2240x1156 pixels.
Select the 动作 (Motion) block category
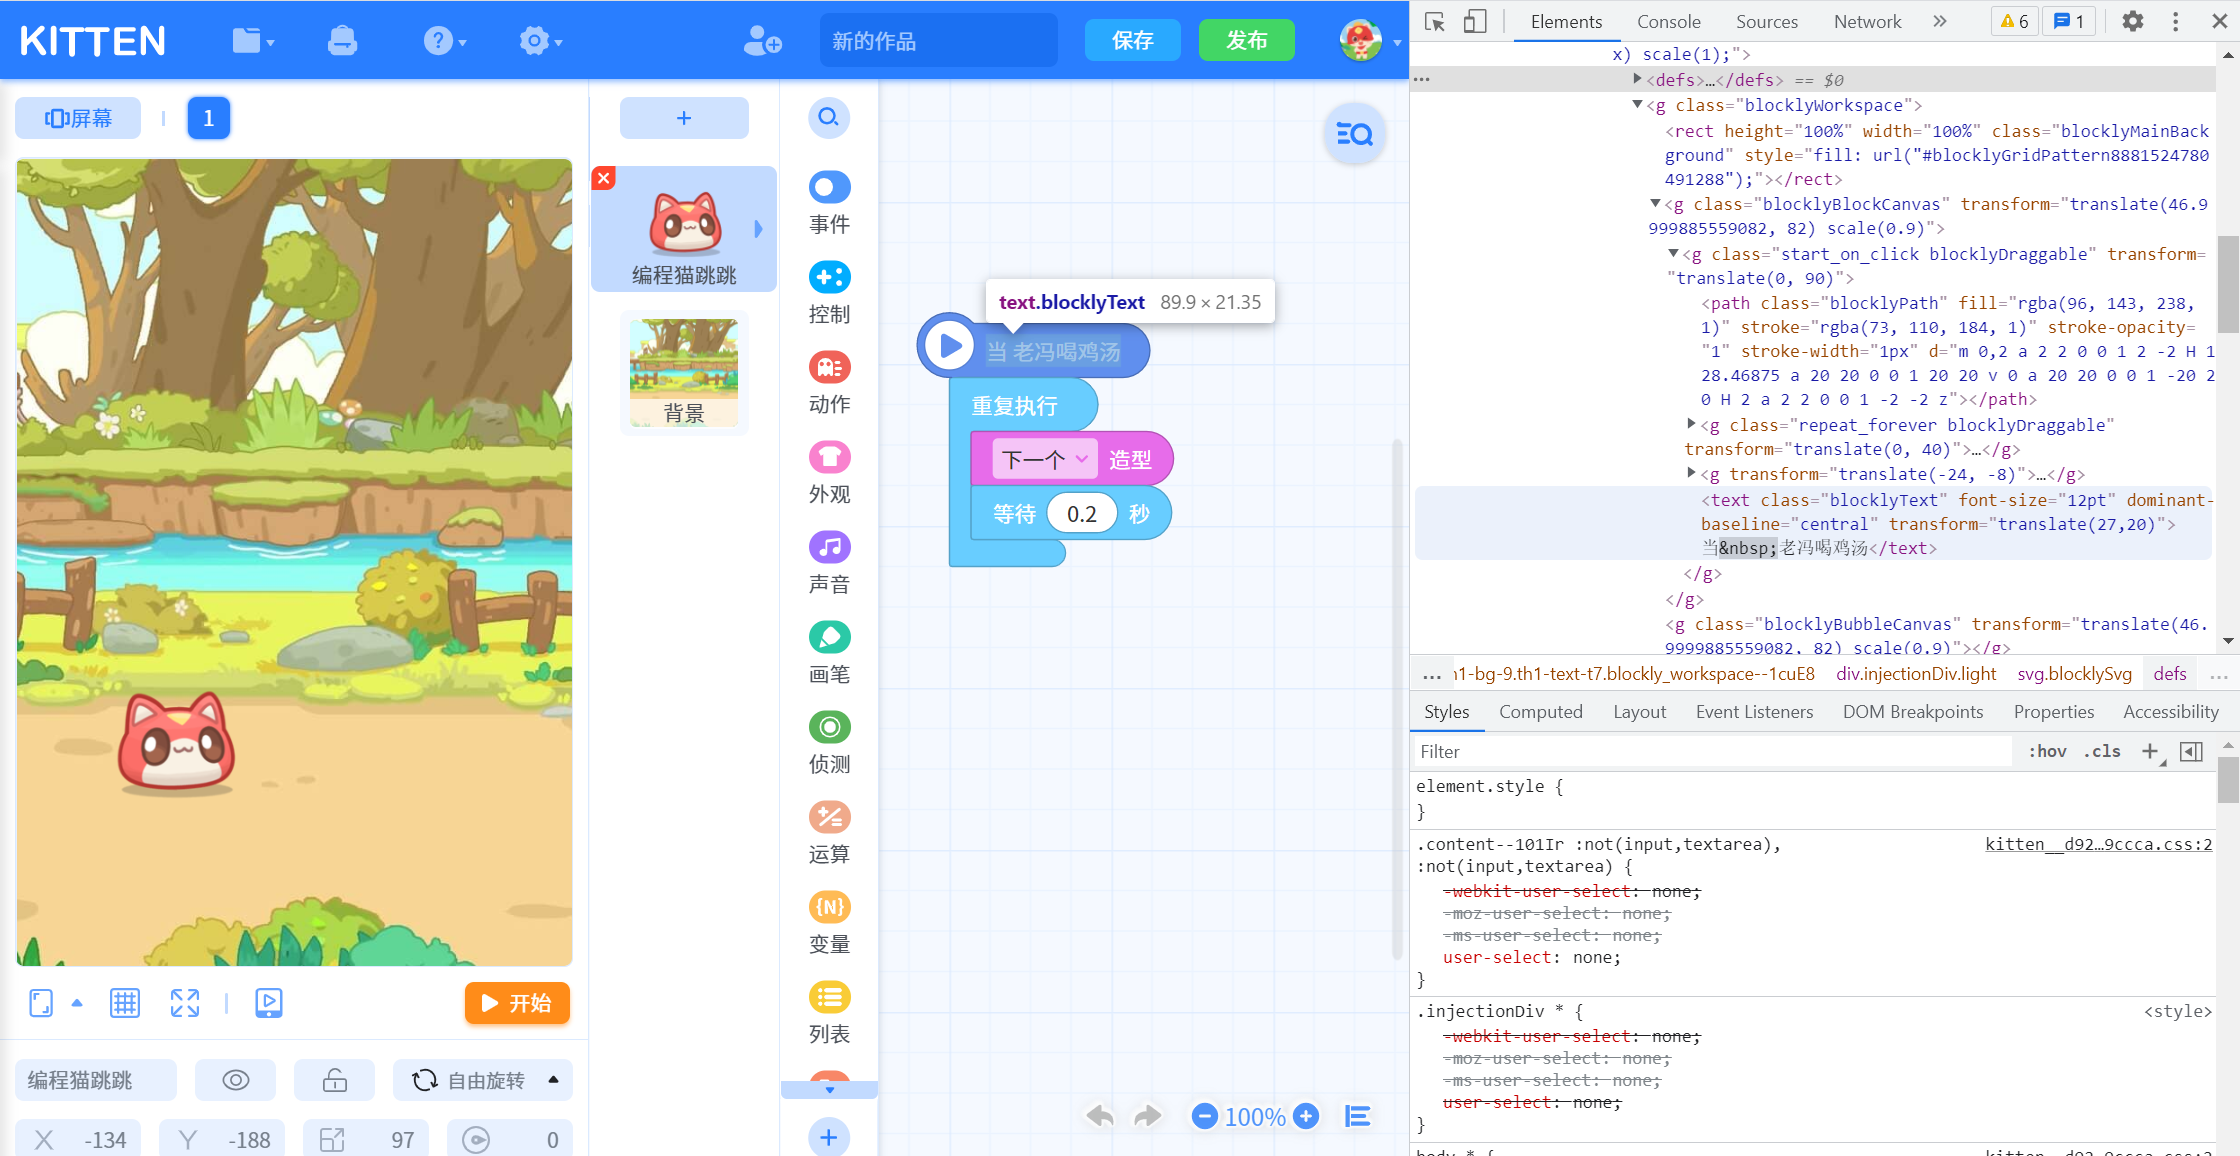pyautogui.click(x=829, y=383)
